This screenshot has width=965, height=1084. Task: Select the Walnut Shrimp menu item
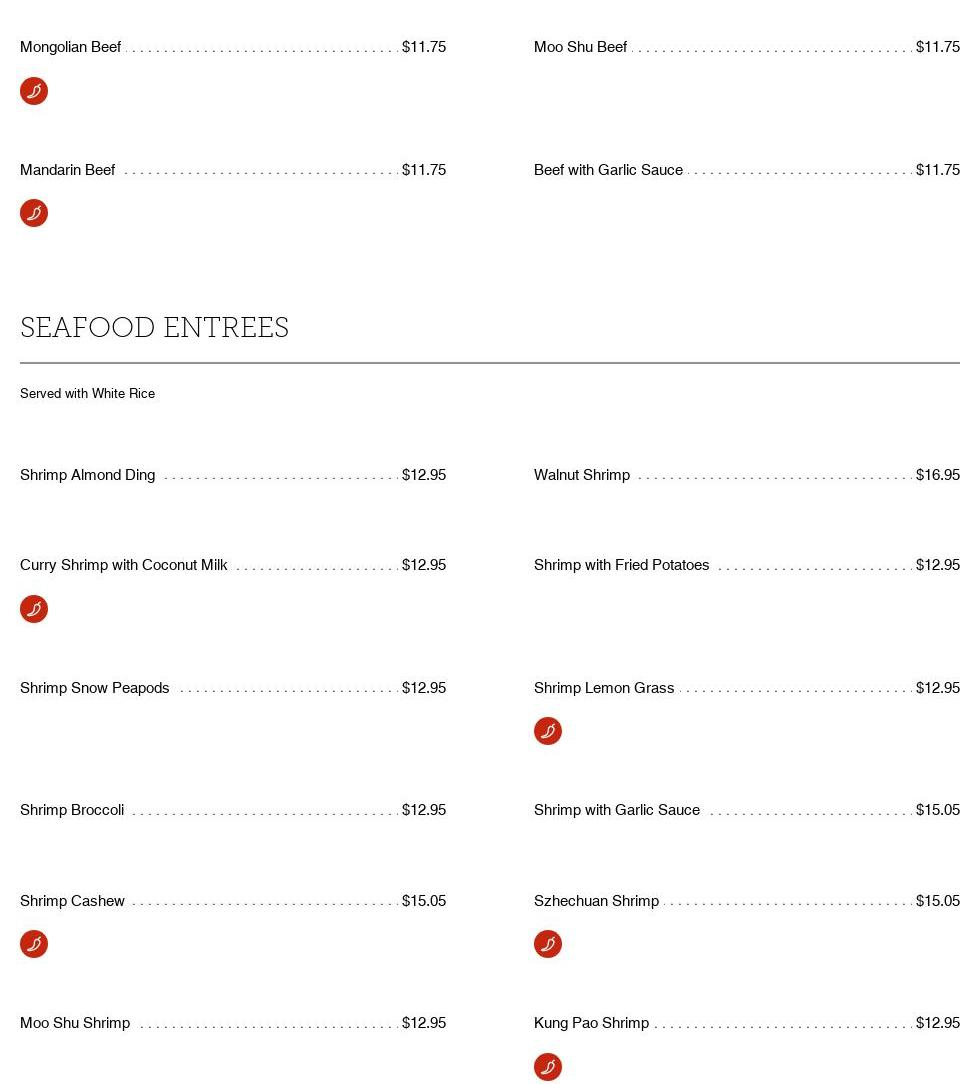pos(582,475)
